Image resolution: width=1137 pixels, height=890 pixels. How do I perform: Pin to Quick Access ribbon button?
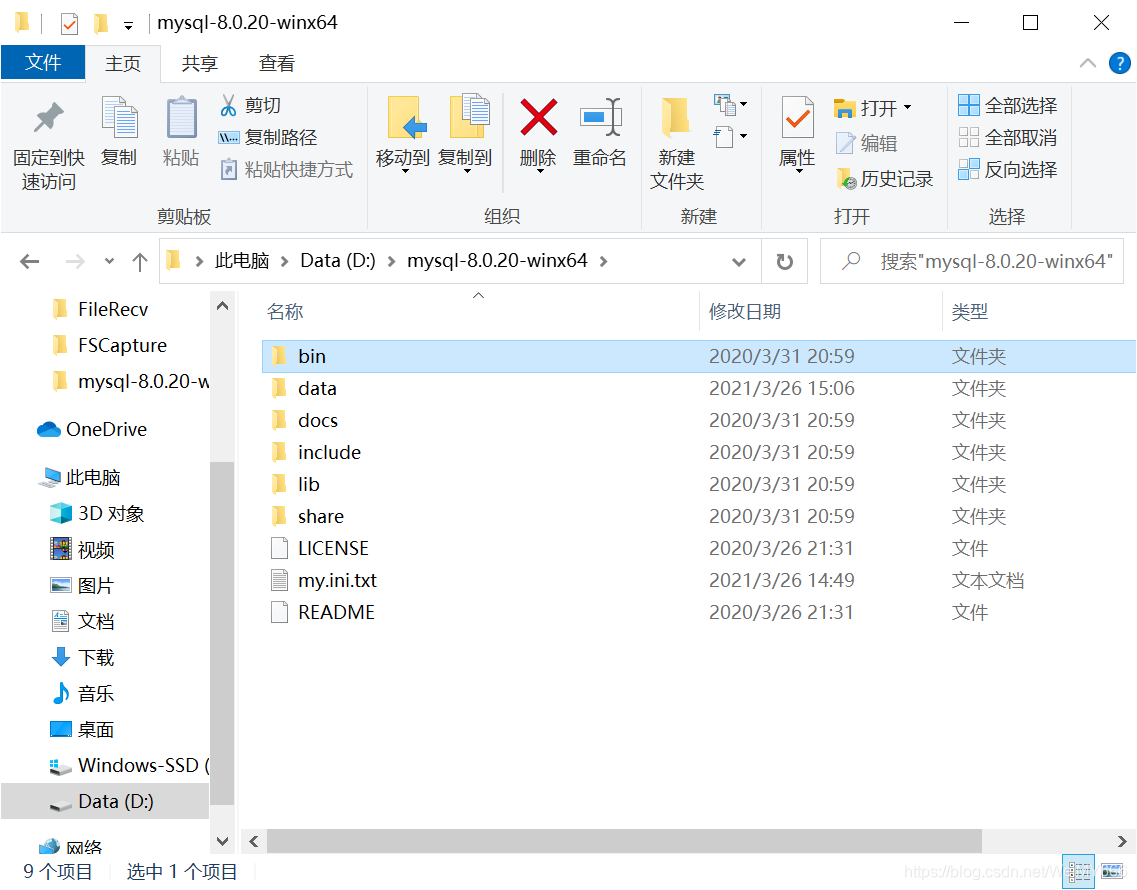(49, 143)
